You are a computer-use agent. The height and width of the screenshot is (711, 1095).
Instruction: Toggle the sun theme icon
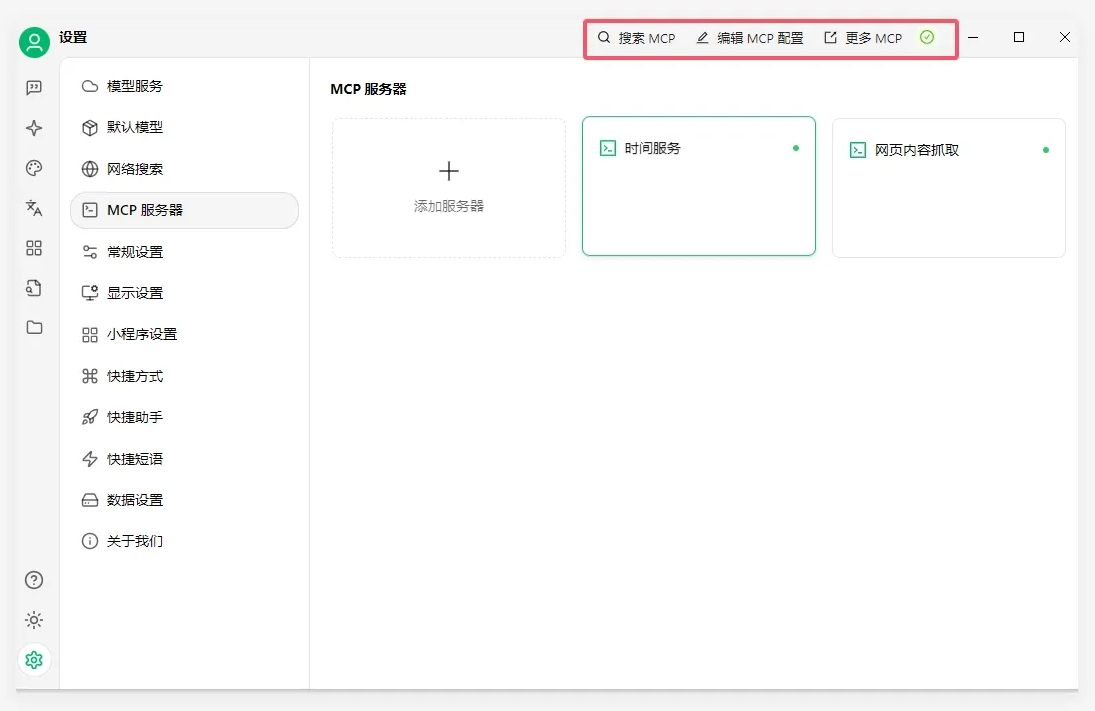[x=34, y=620]
